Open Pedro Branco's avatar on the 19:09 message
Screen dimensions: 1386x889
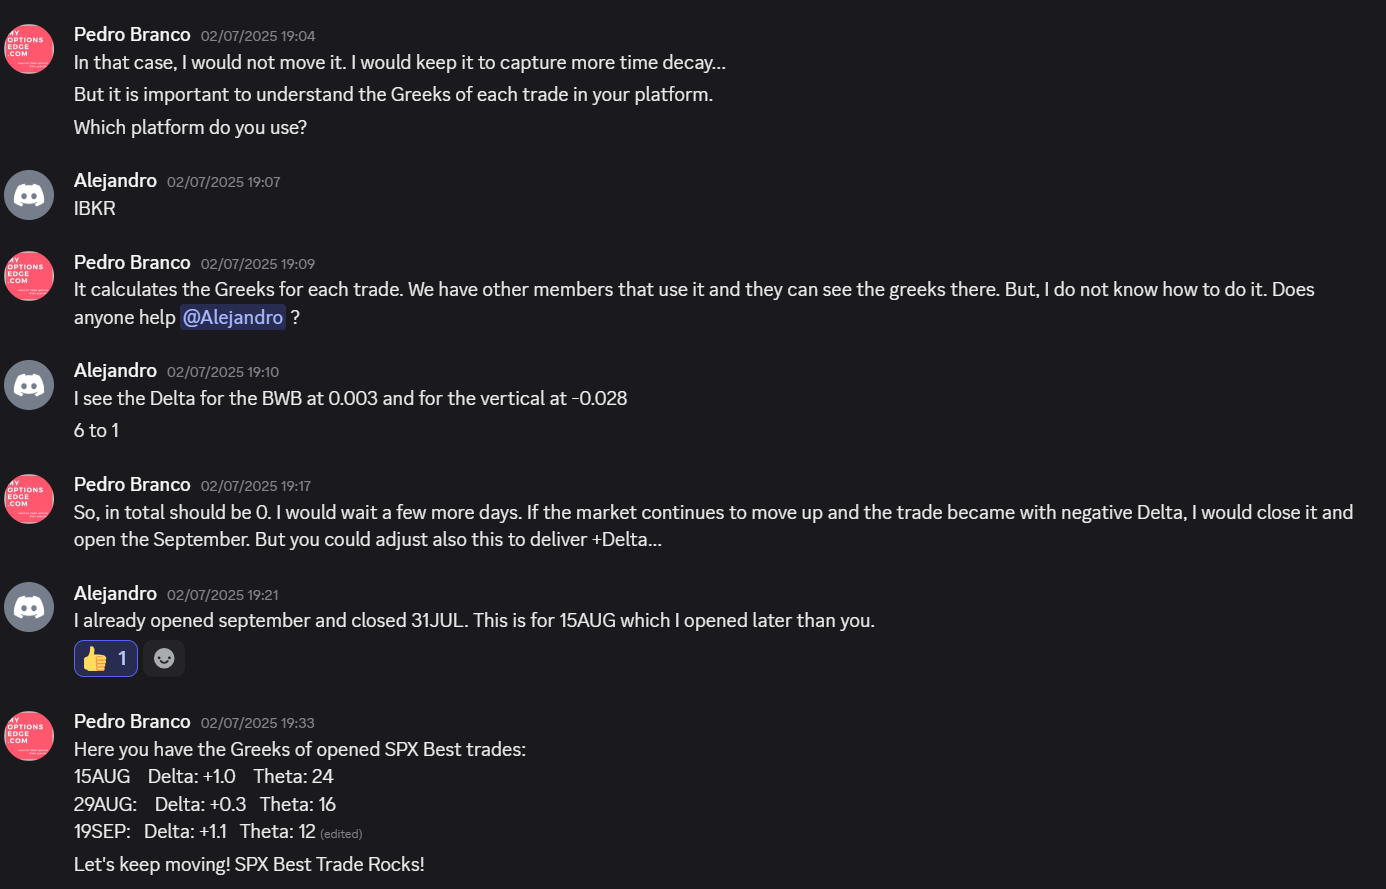pos(29,276)
